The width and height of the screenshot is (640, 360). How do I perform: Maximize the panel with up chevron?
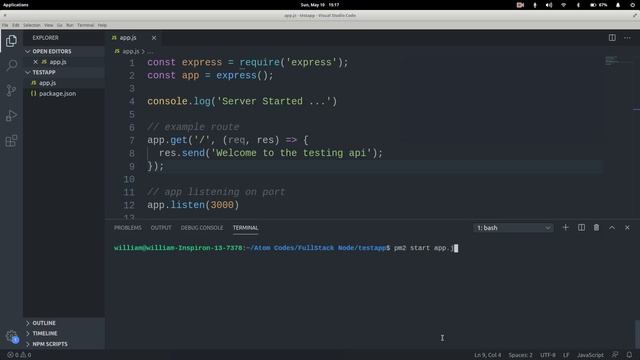click(x=612, y=227)
